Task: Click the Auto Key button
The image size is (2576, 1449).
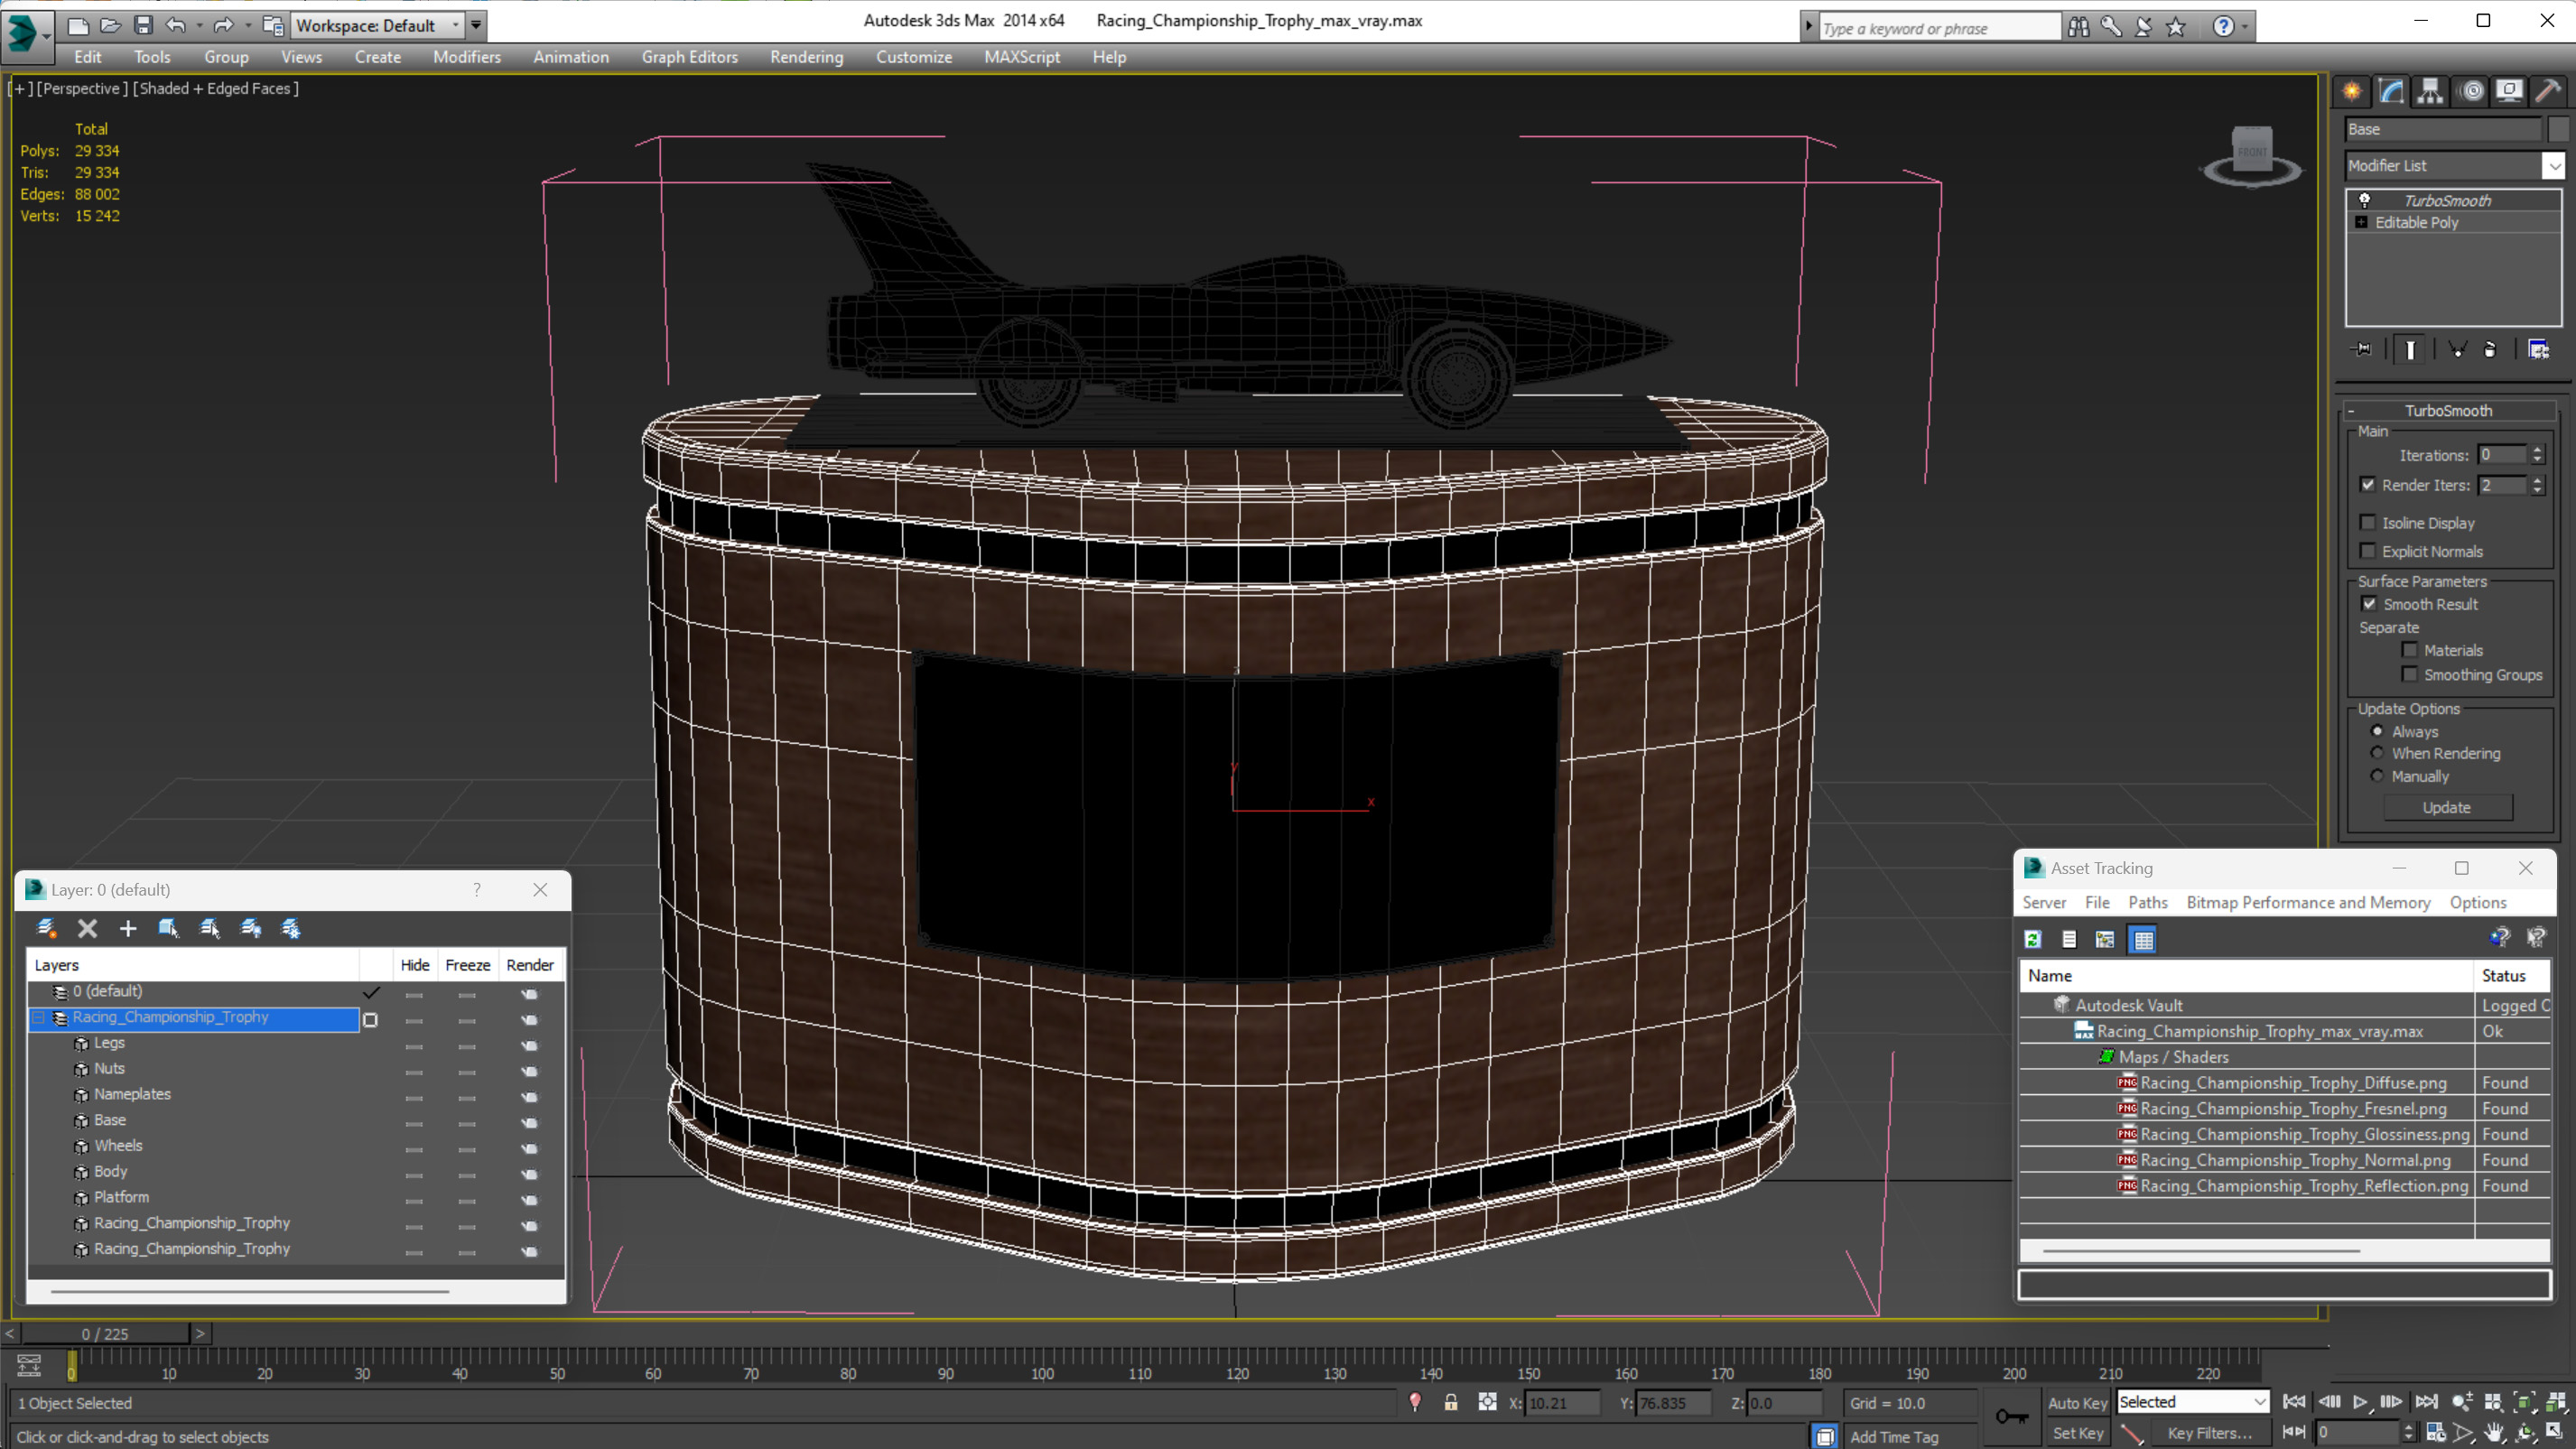Action: click(2077, 1403)
